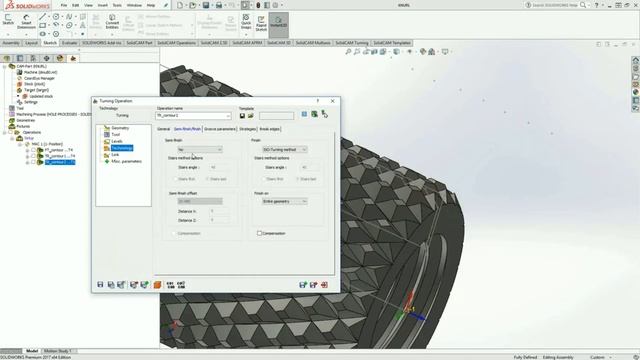This screenshot has width=640, height=360.
Task: Click the Save template icon in dialog
Action: [x=242, y=116]
